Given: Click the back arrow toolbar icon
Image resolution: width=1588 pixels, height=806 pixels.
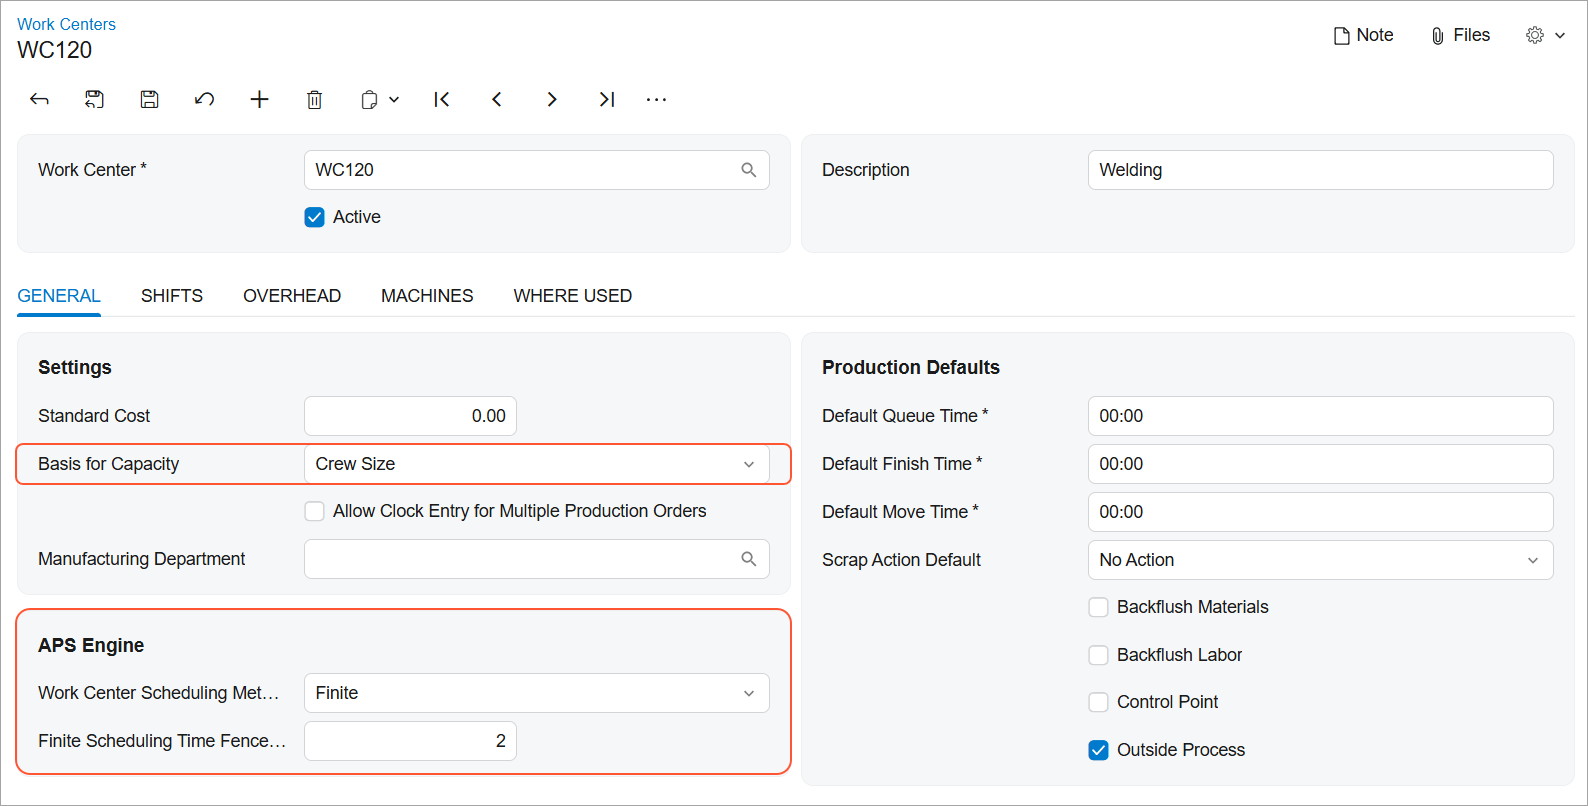Looking at the screenshot, I should click(39, 99).
